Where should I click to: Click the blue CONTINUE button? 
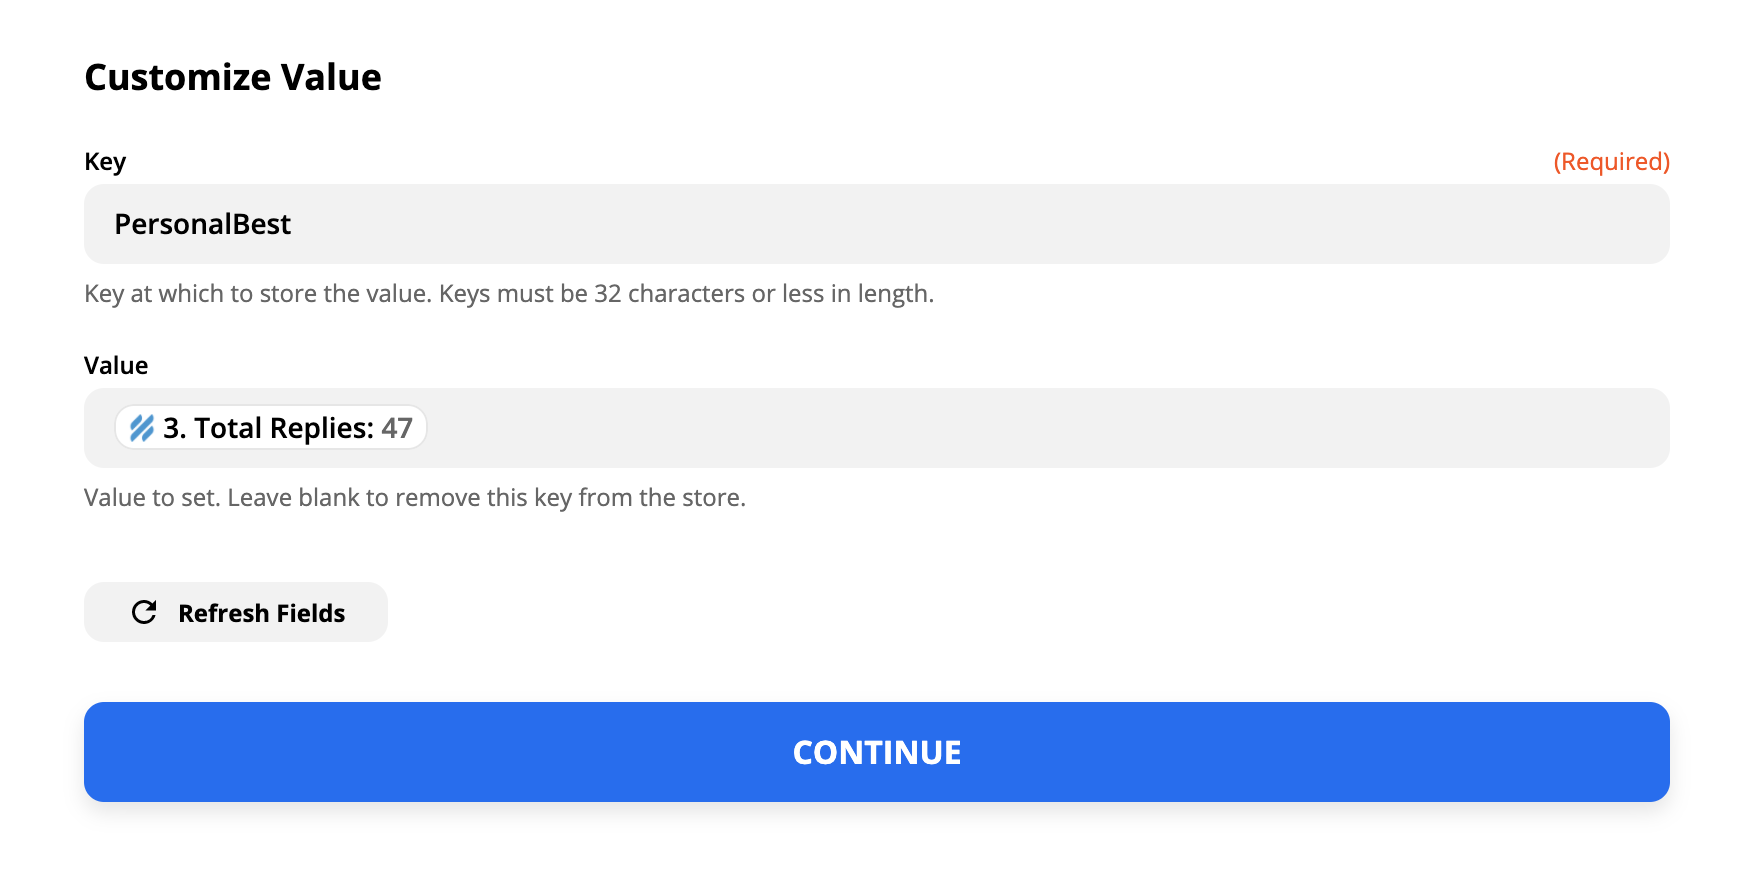pos(877,752)
